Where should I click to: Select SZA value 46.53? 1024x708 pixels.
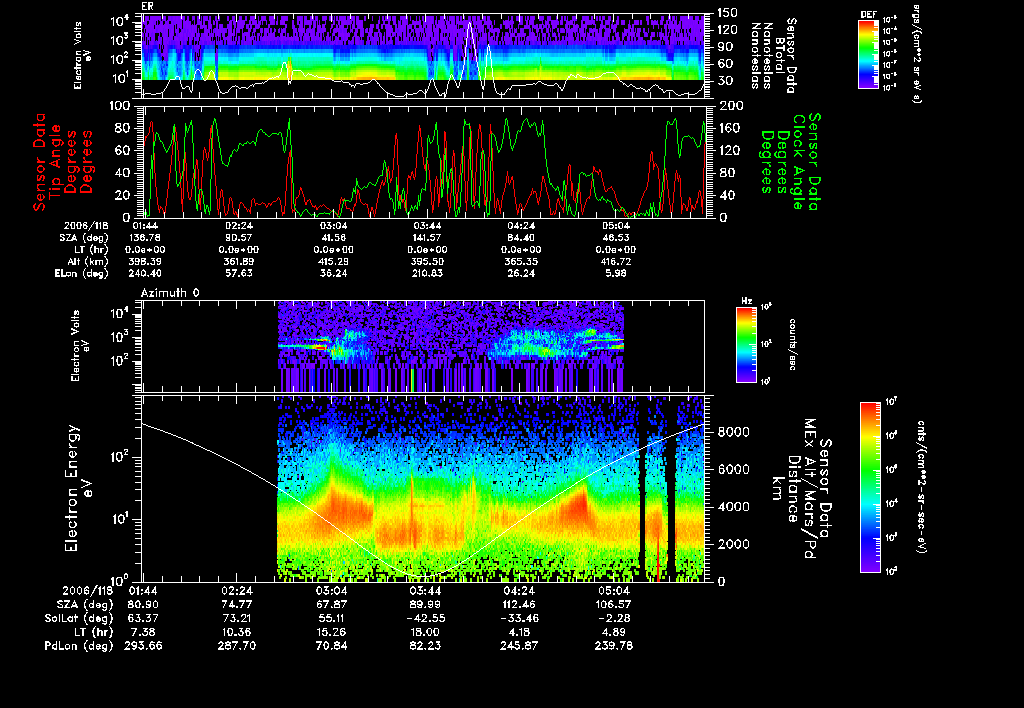(x=616, y=238)
